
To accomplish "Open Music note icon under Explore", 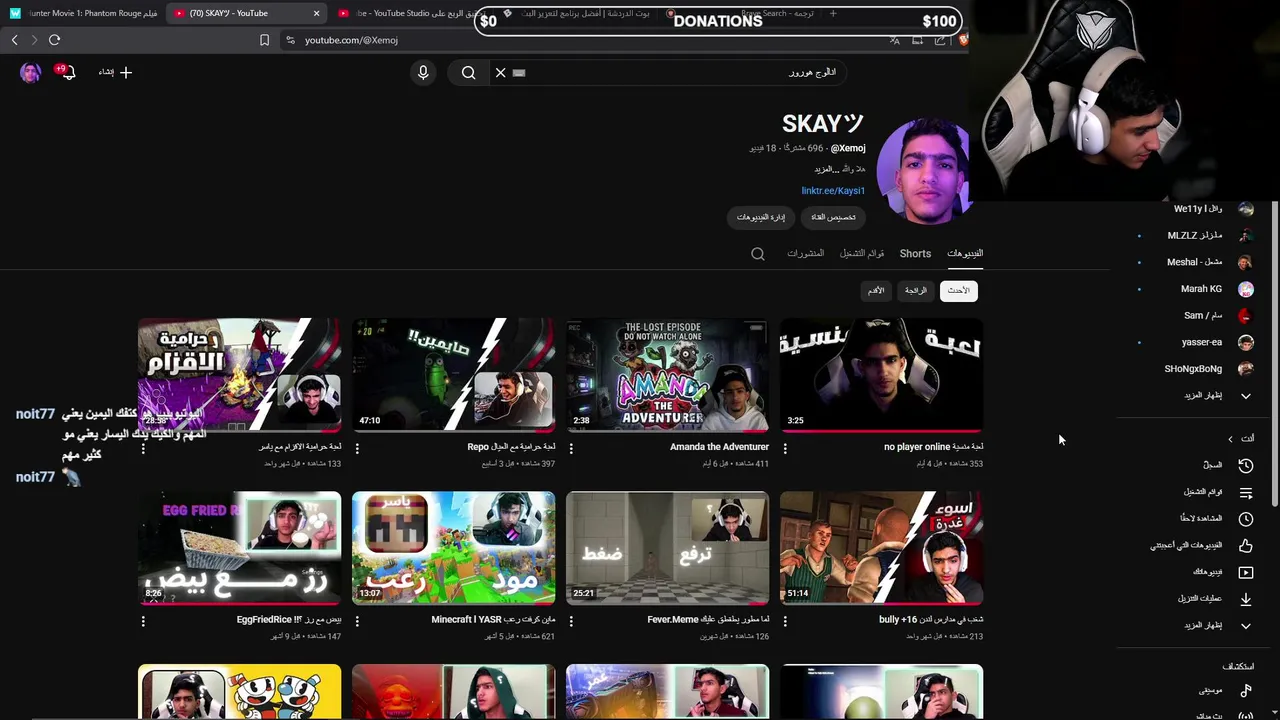I will point(1245,691).
